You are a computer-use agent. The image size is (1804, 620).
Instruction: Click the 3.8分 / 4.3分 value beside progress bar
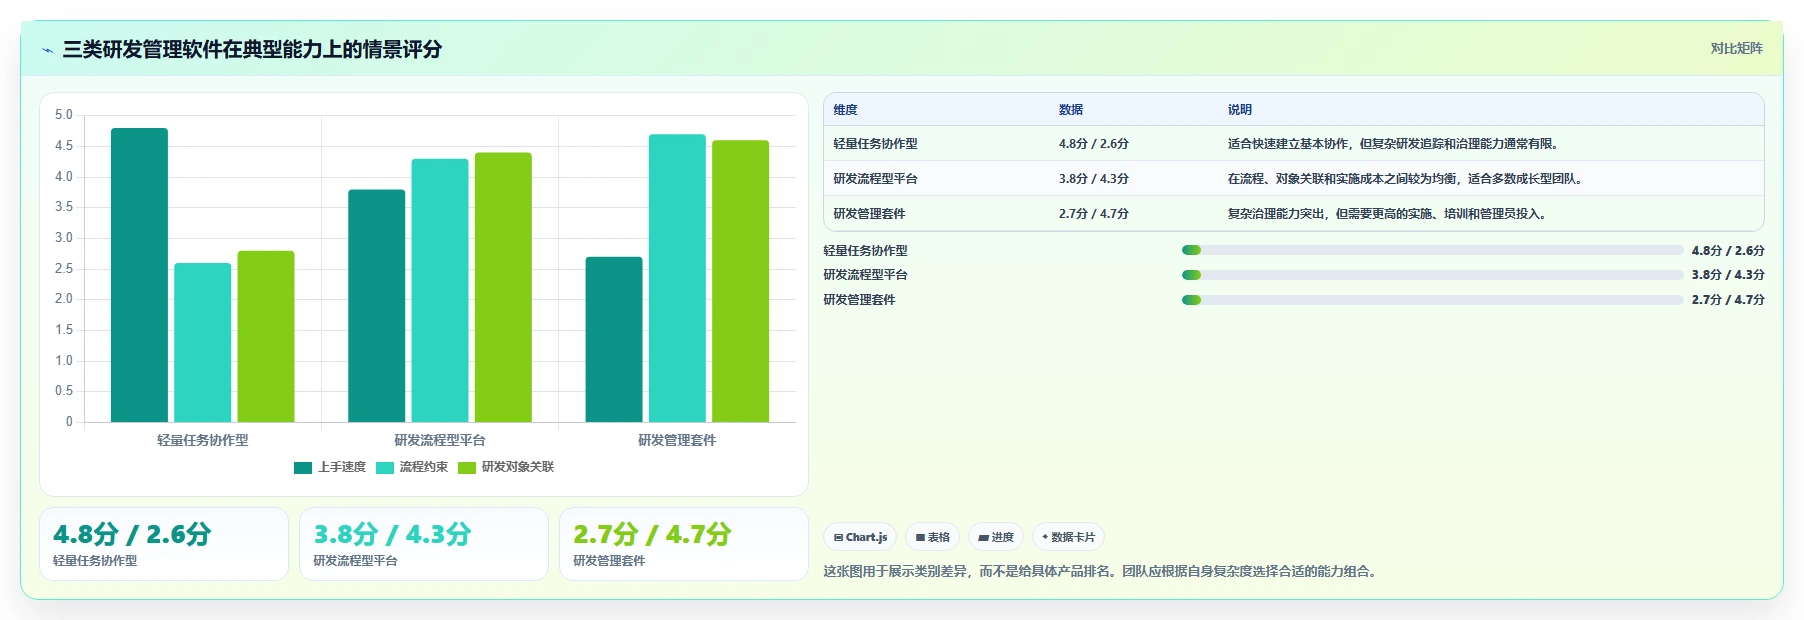point(1728,275)
